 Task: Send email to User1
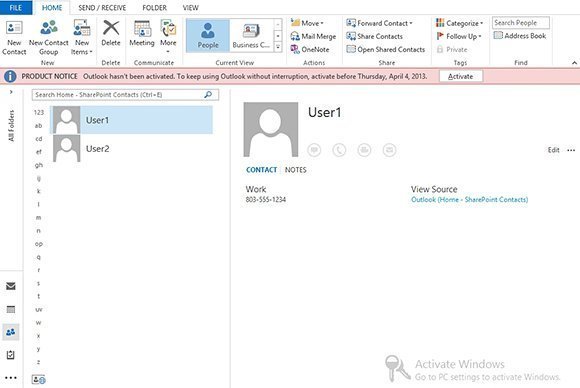click(390, 150)
